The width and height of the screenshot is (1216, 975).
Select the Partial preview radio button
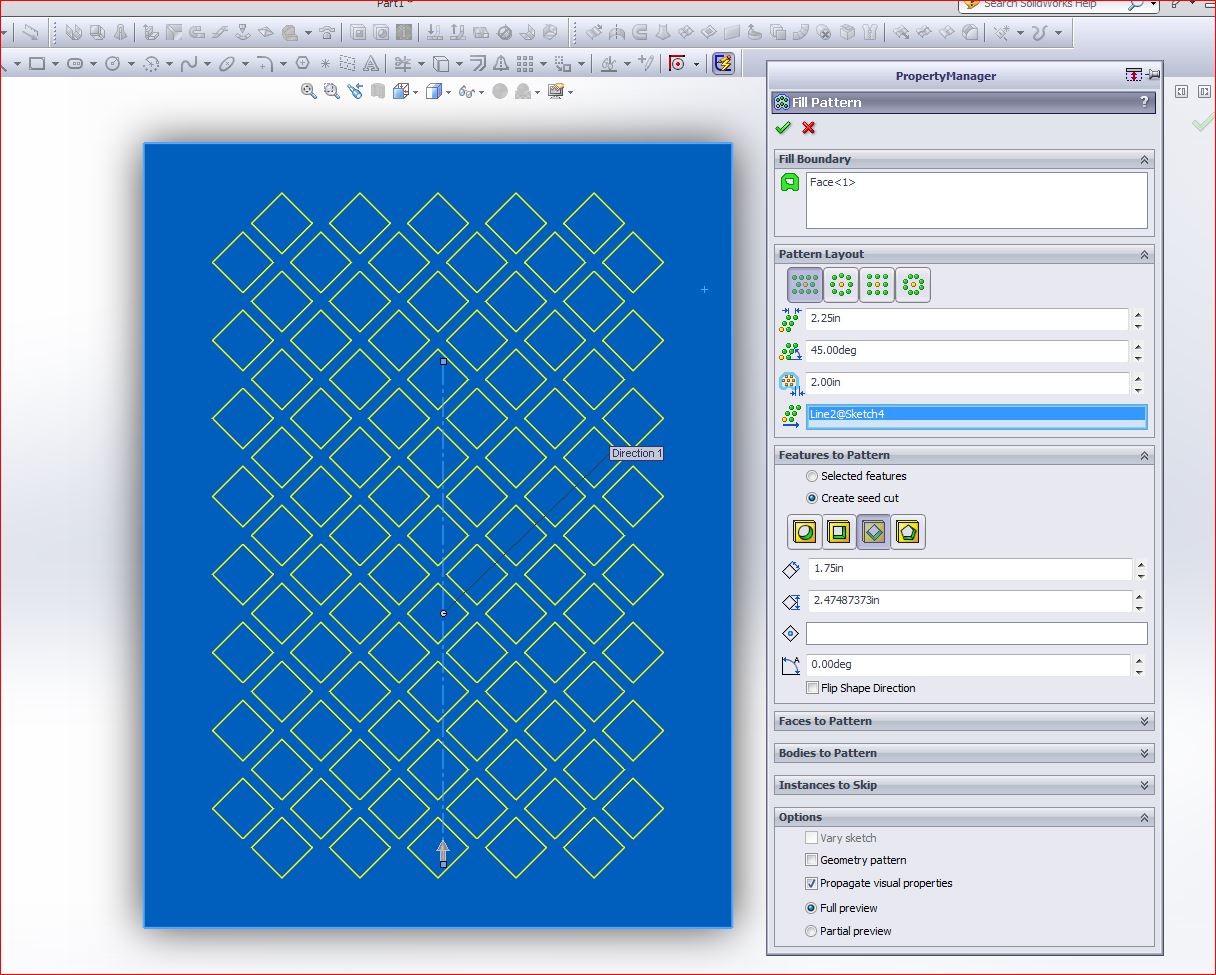[812, 931]
